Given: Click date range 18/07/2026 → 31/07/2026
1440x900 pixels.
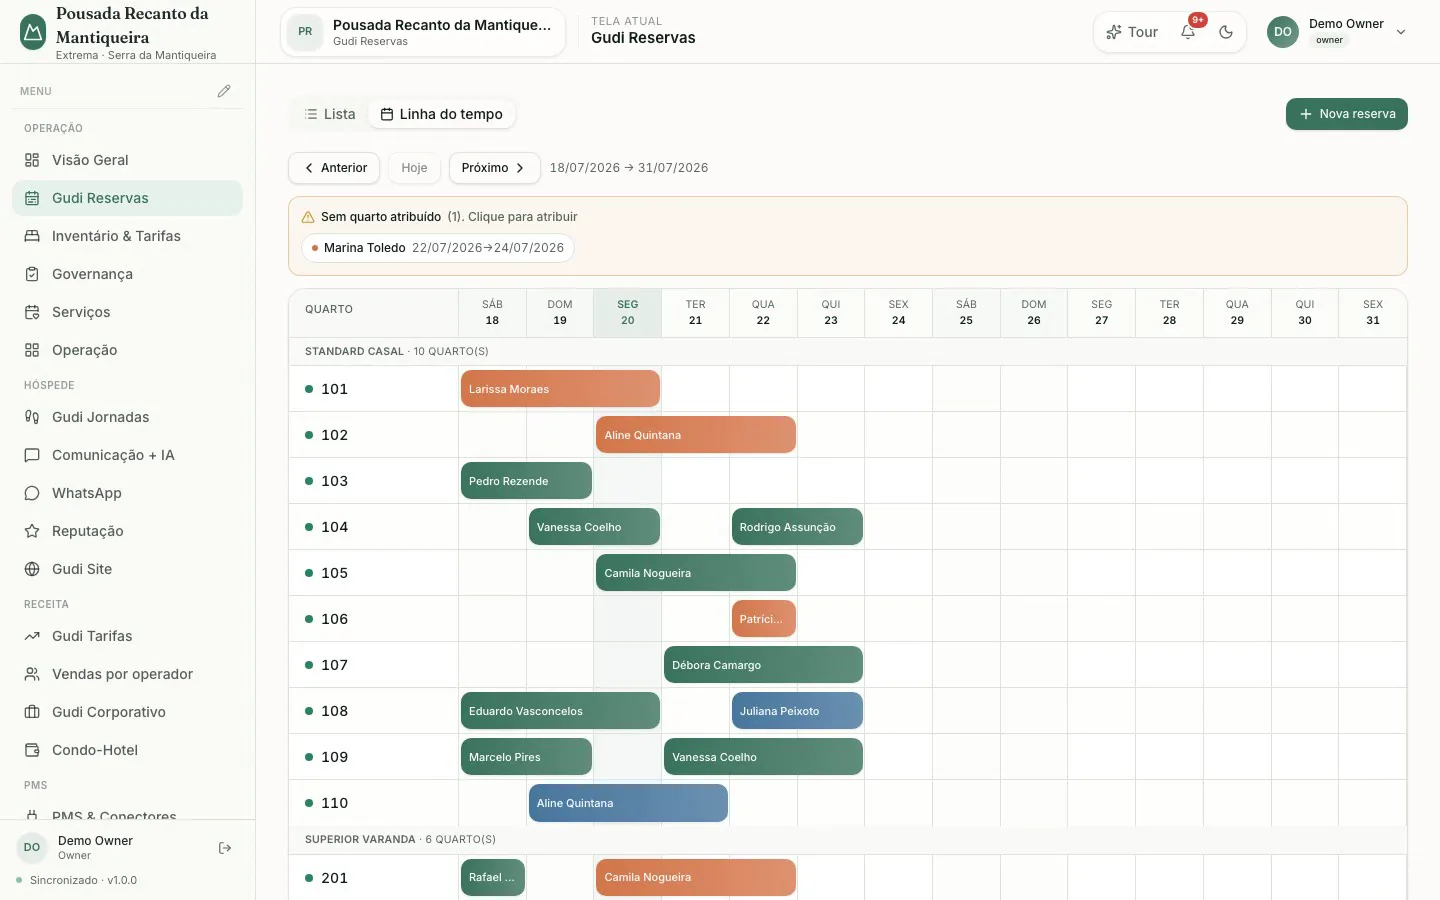Looking at the screenshot, I should point(629,168).
